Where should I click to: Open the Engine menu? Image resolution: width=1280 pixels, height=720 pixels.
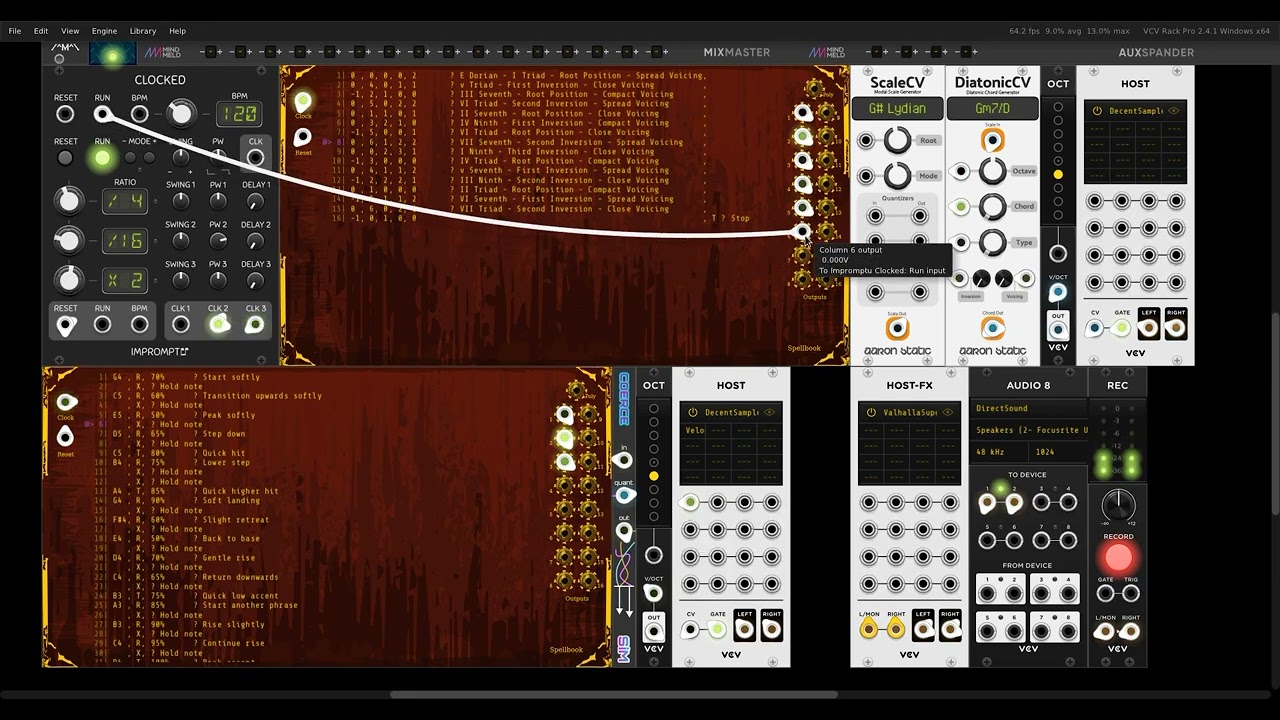(104, 31)
